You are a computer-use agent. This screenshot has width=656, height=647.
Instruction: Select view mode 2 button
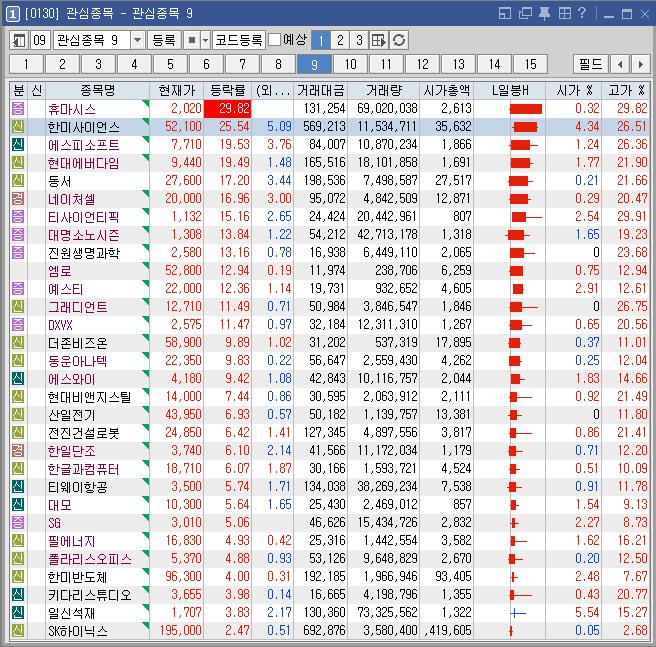[340, 41]
